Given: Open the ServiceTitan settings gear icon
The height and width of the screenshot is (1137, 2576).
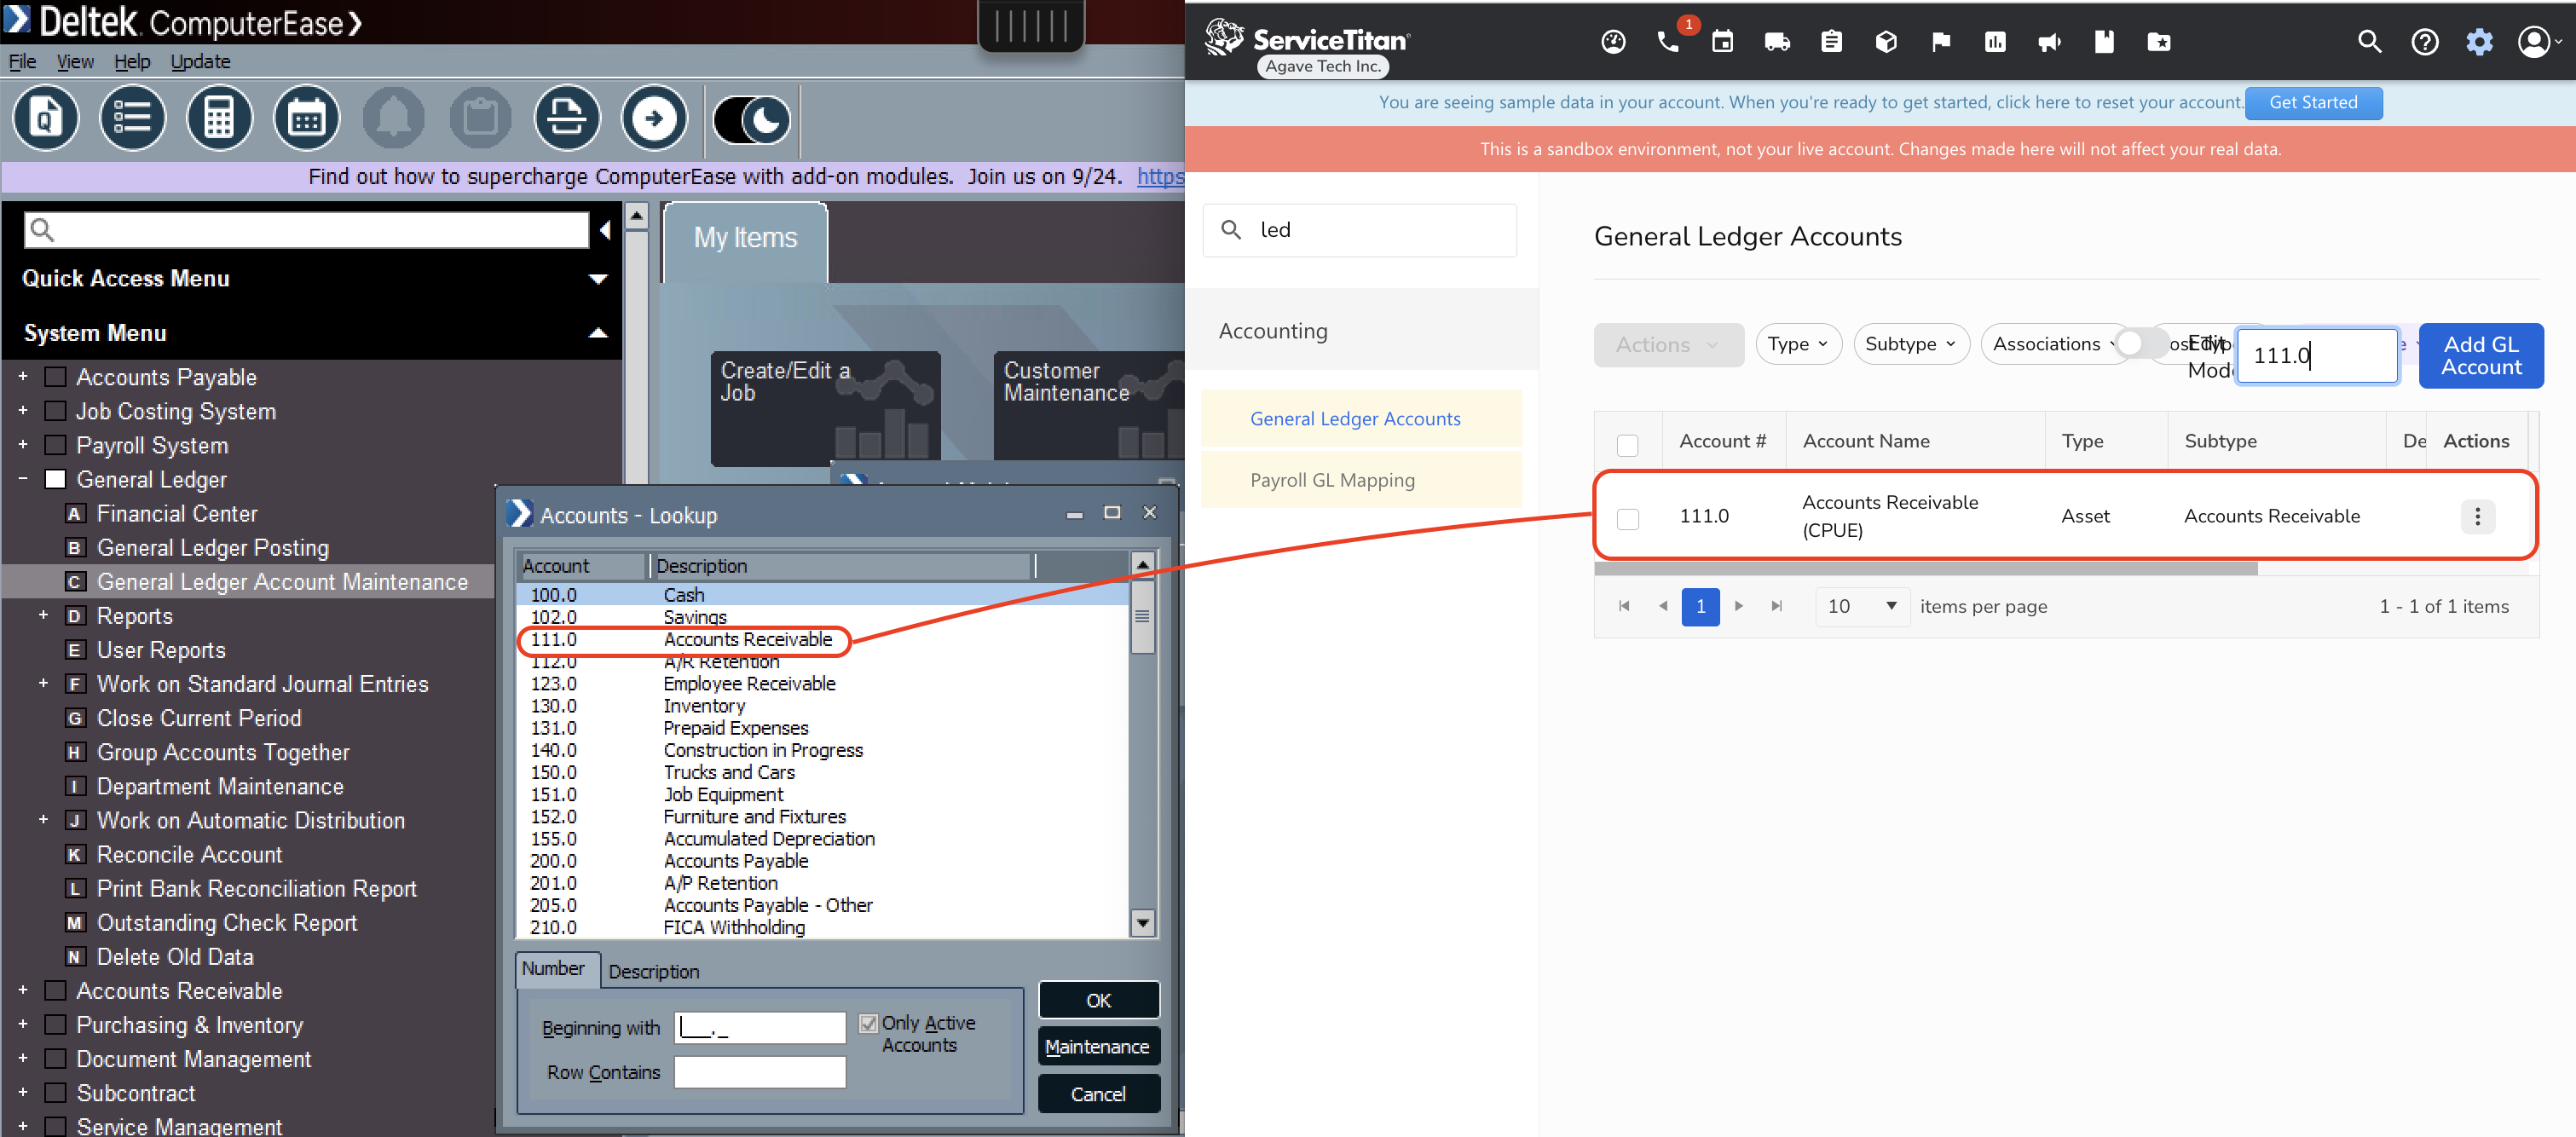Looking at the screenshot, I should 2479,42.
